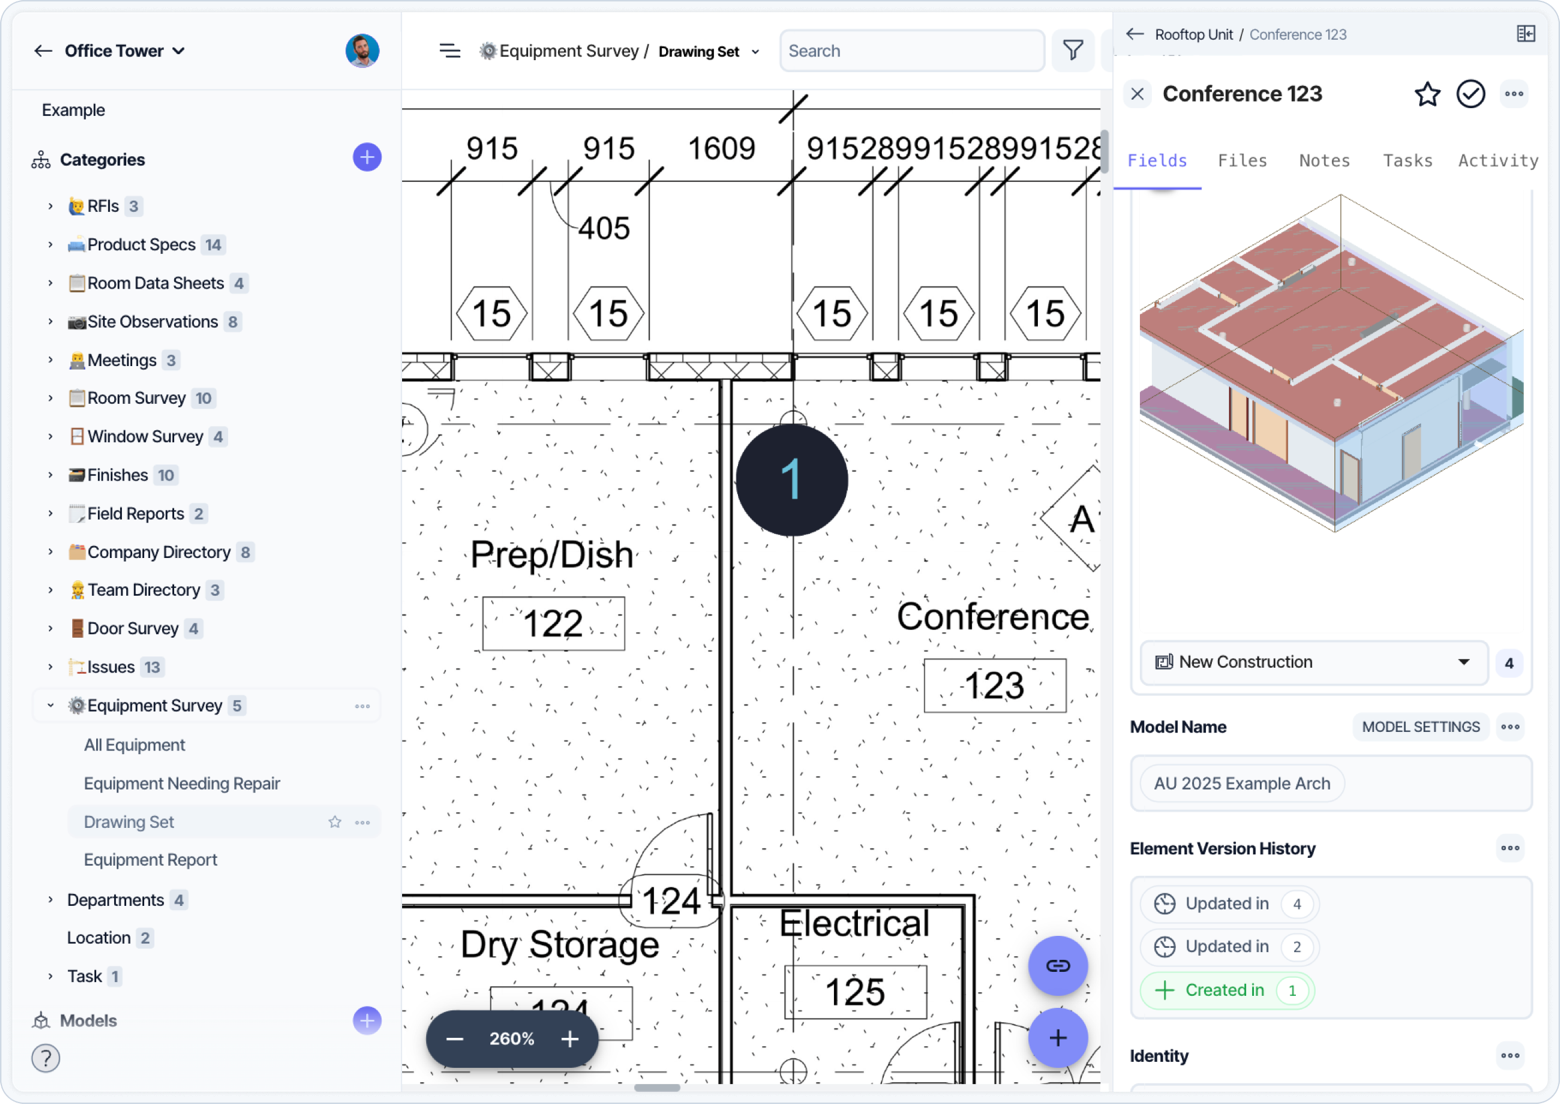Favorite Conference 123 with the star

coord(1427,94)
